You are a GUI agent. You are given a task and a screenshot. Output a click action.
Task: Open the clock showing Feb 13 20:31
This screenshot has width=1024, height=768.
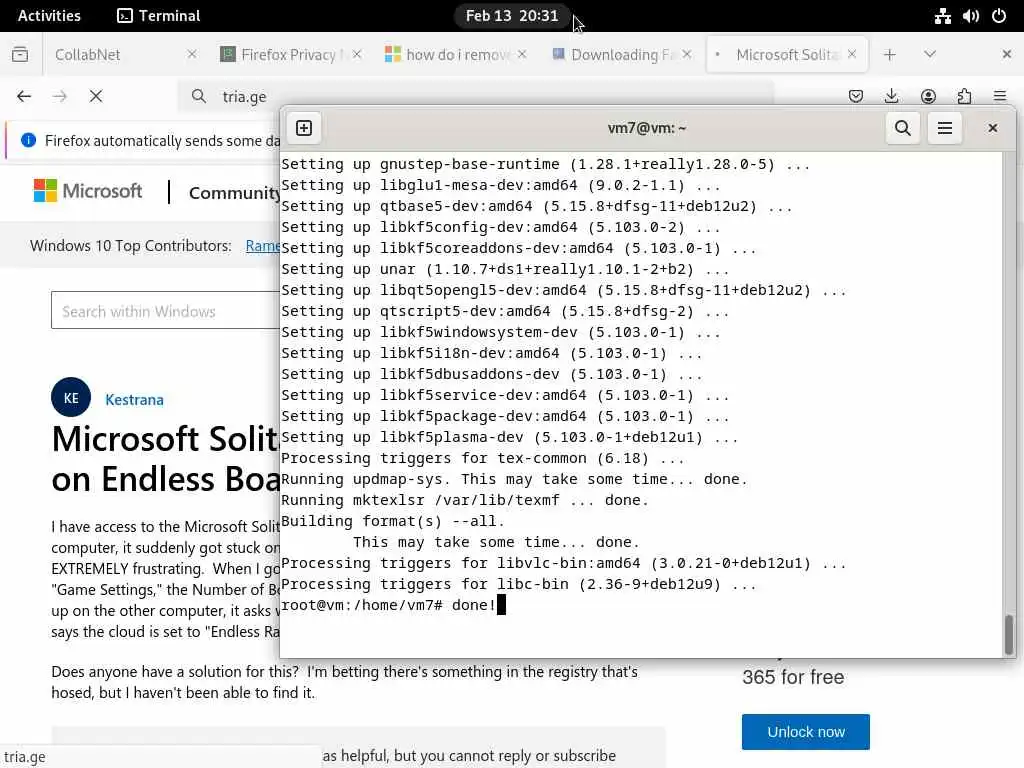click(x=512, y=16)
